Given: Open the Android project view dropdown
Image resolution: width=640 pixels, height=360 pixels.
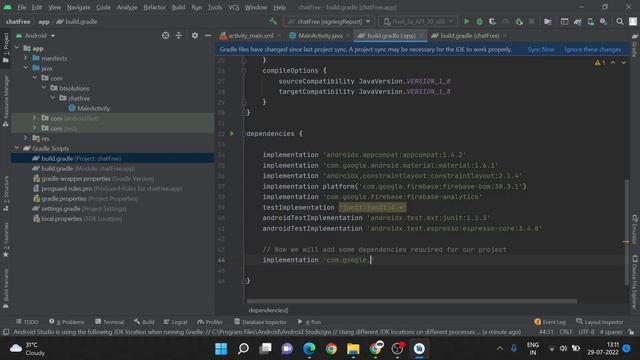Looking at the screenshot, I should click(36, 36).
